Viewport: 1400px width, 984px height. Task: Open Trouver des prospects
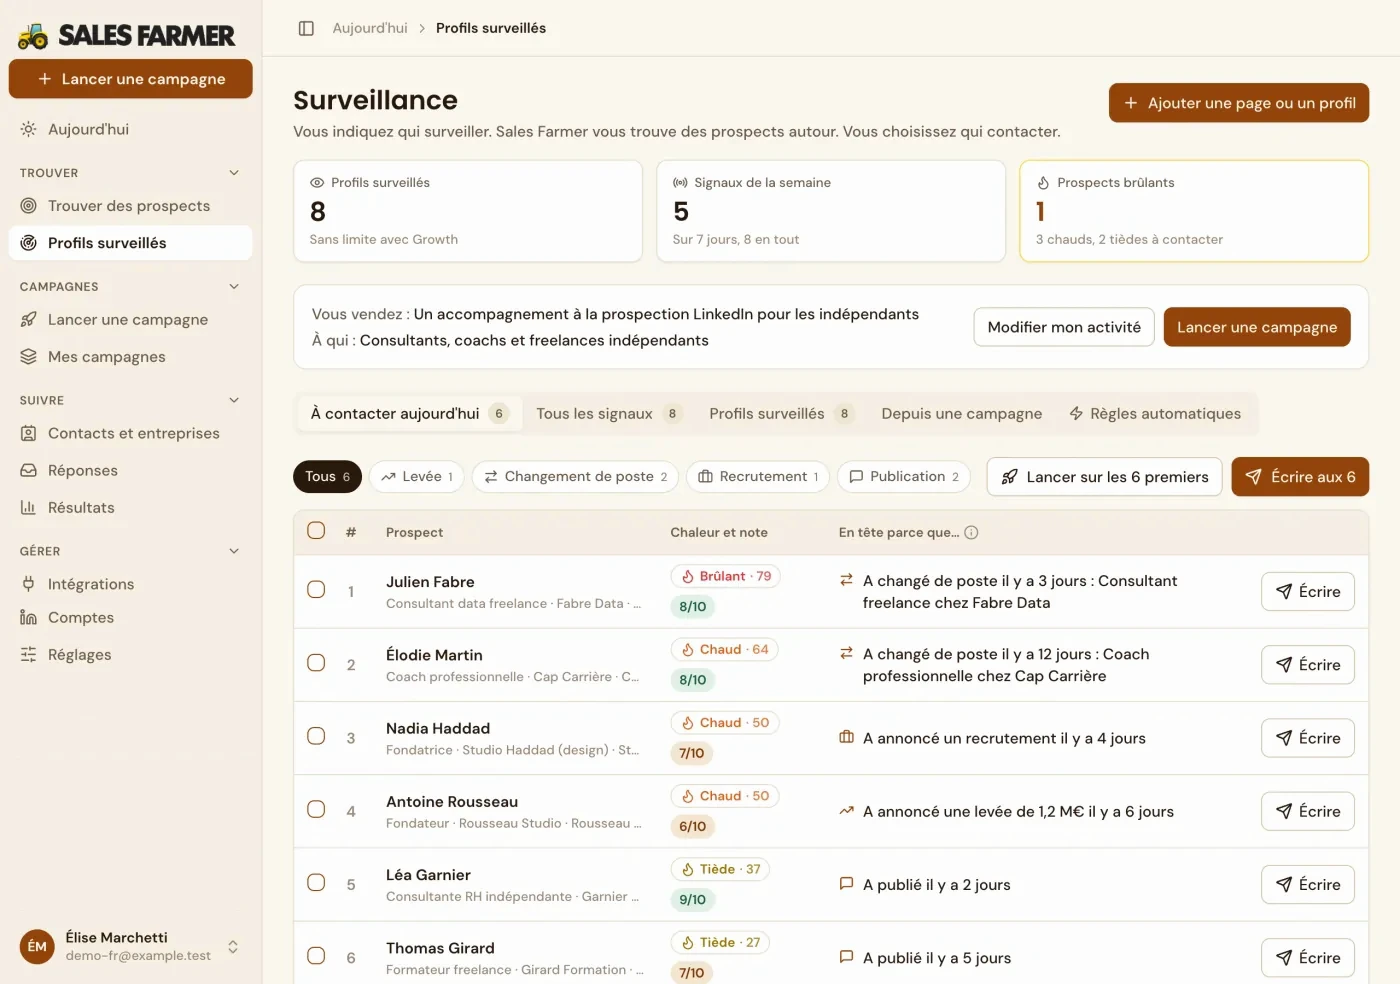point(130,206)
